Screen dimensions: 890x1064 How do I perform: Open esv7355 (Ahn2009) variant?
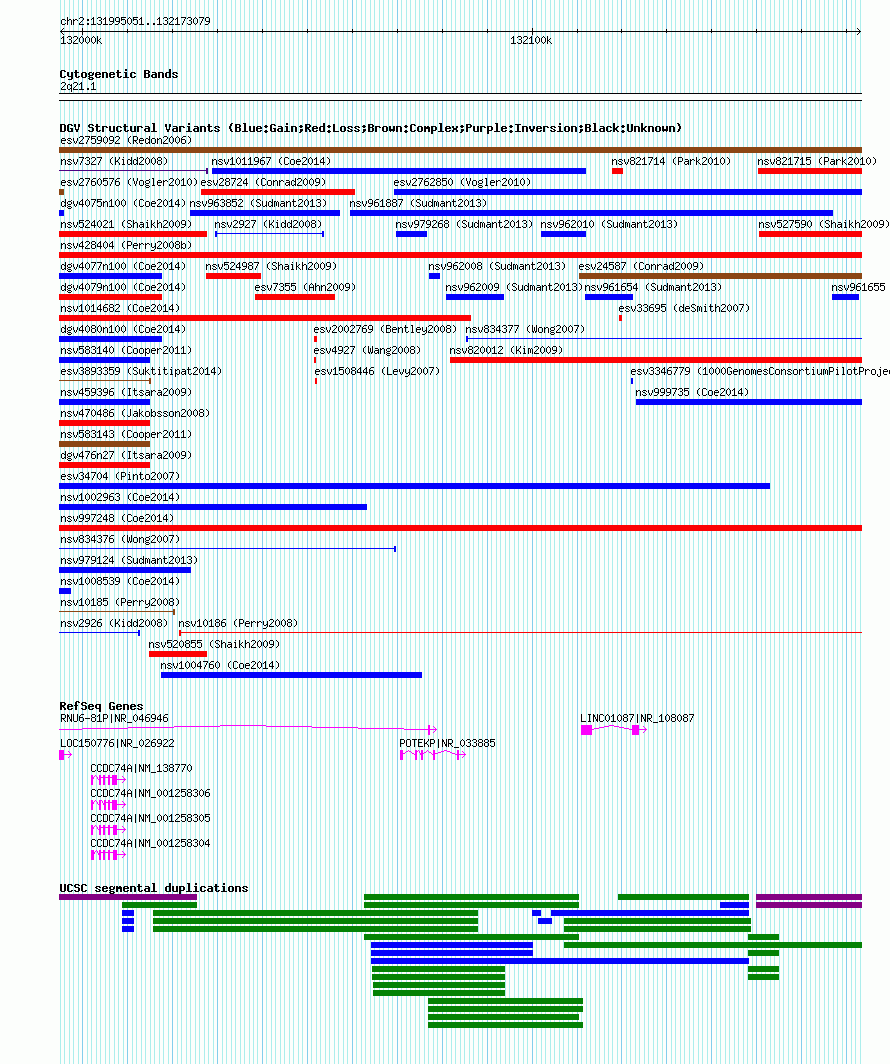[x=305, y=288]
